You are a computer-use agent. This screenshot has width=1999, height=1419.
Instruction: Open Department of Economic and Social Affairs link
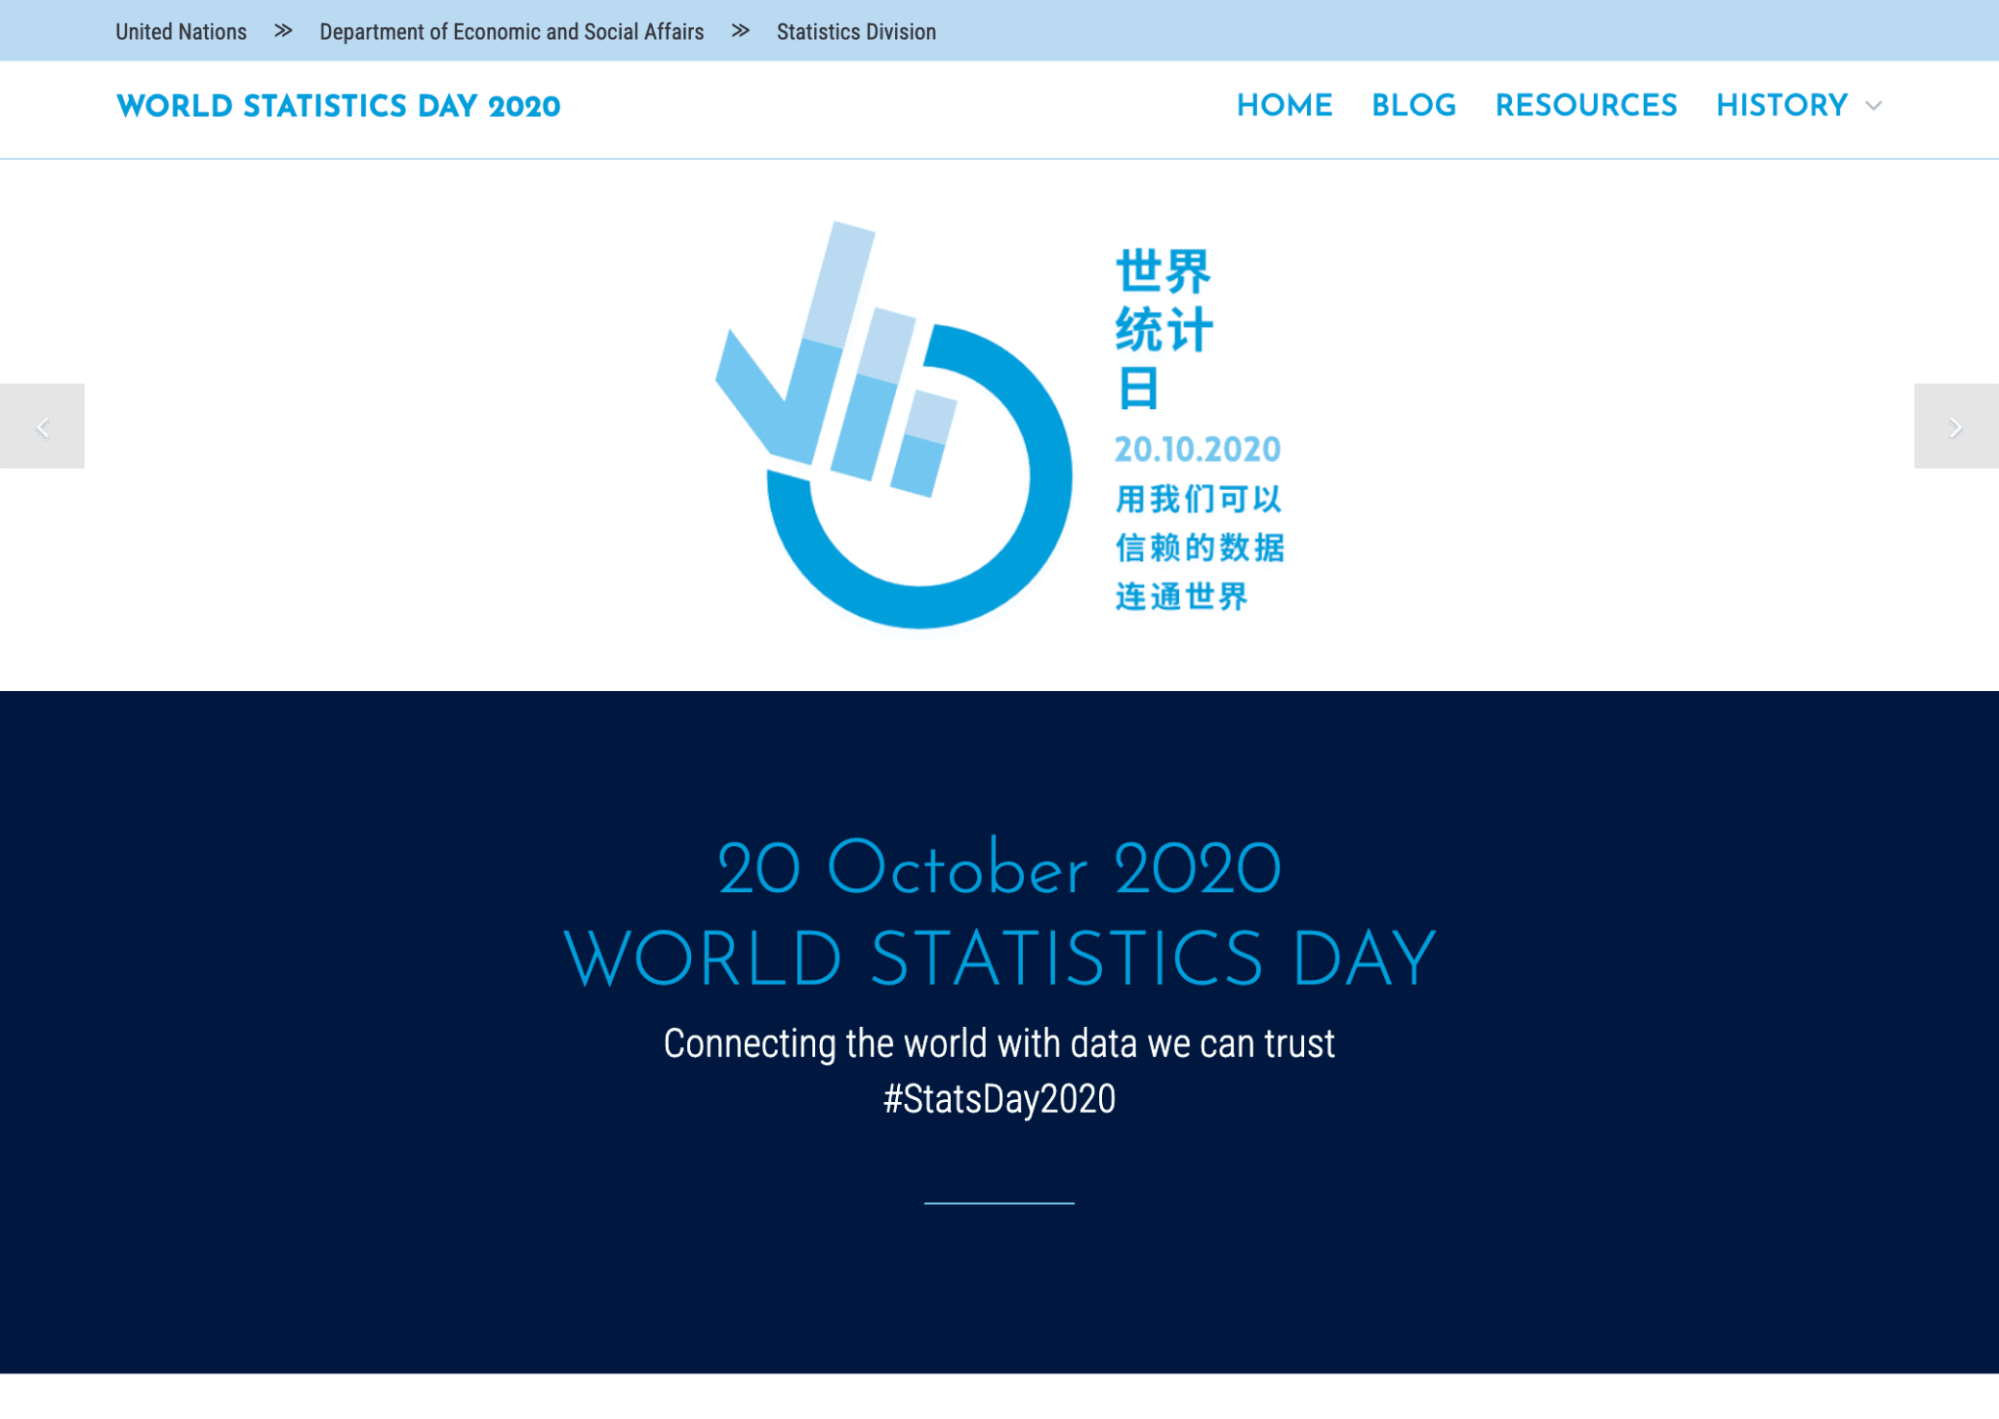[x=511, y=31]
